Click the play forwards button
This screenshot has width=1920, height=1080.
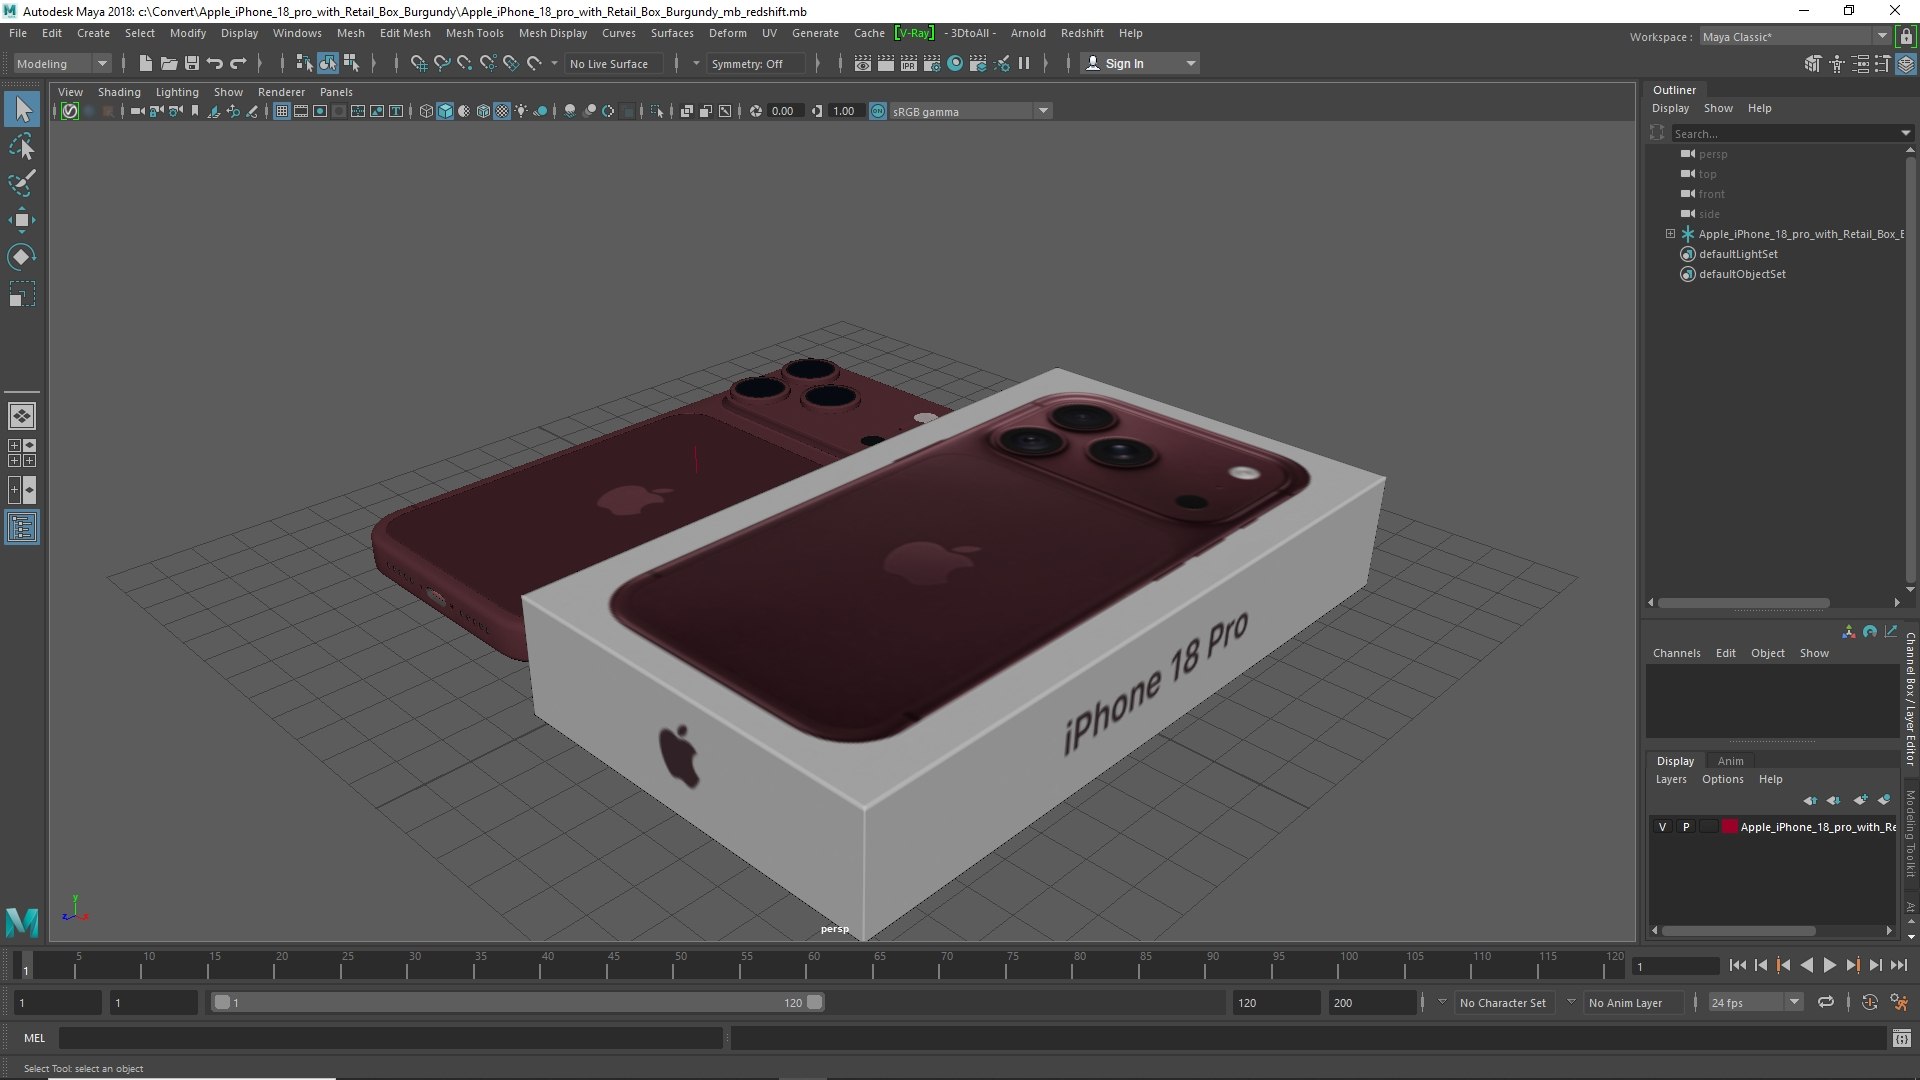[1829, 965]
